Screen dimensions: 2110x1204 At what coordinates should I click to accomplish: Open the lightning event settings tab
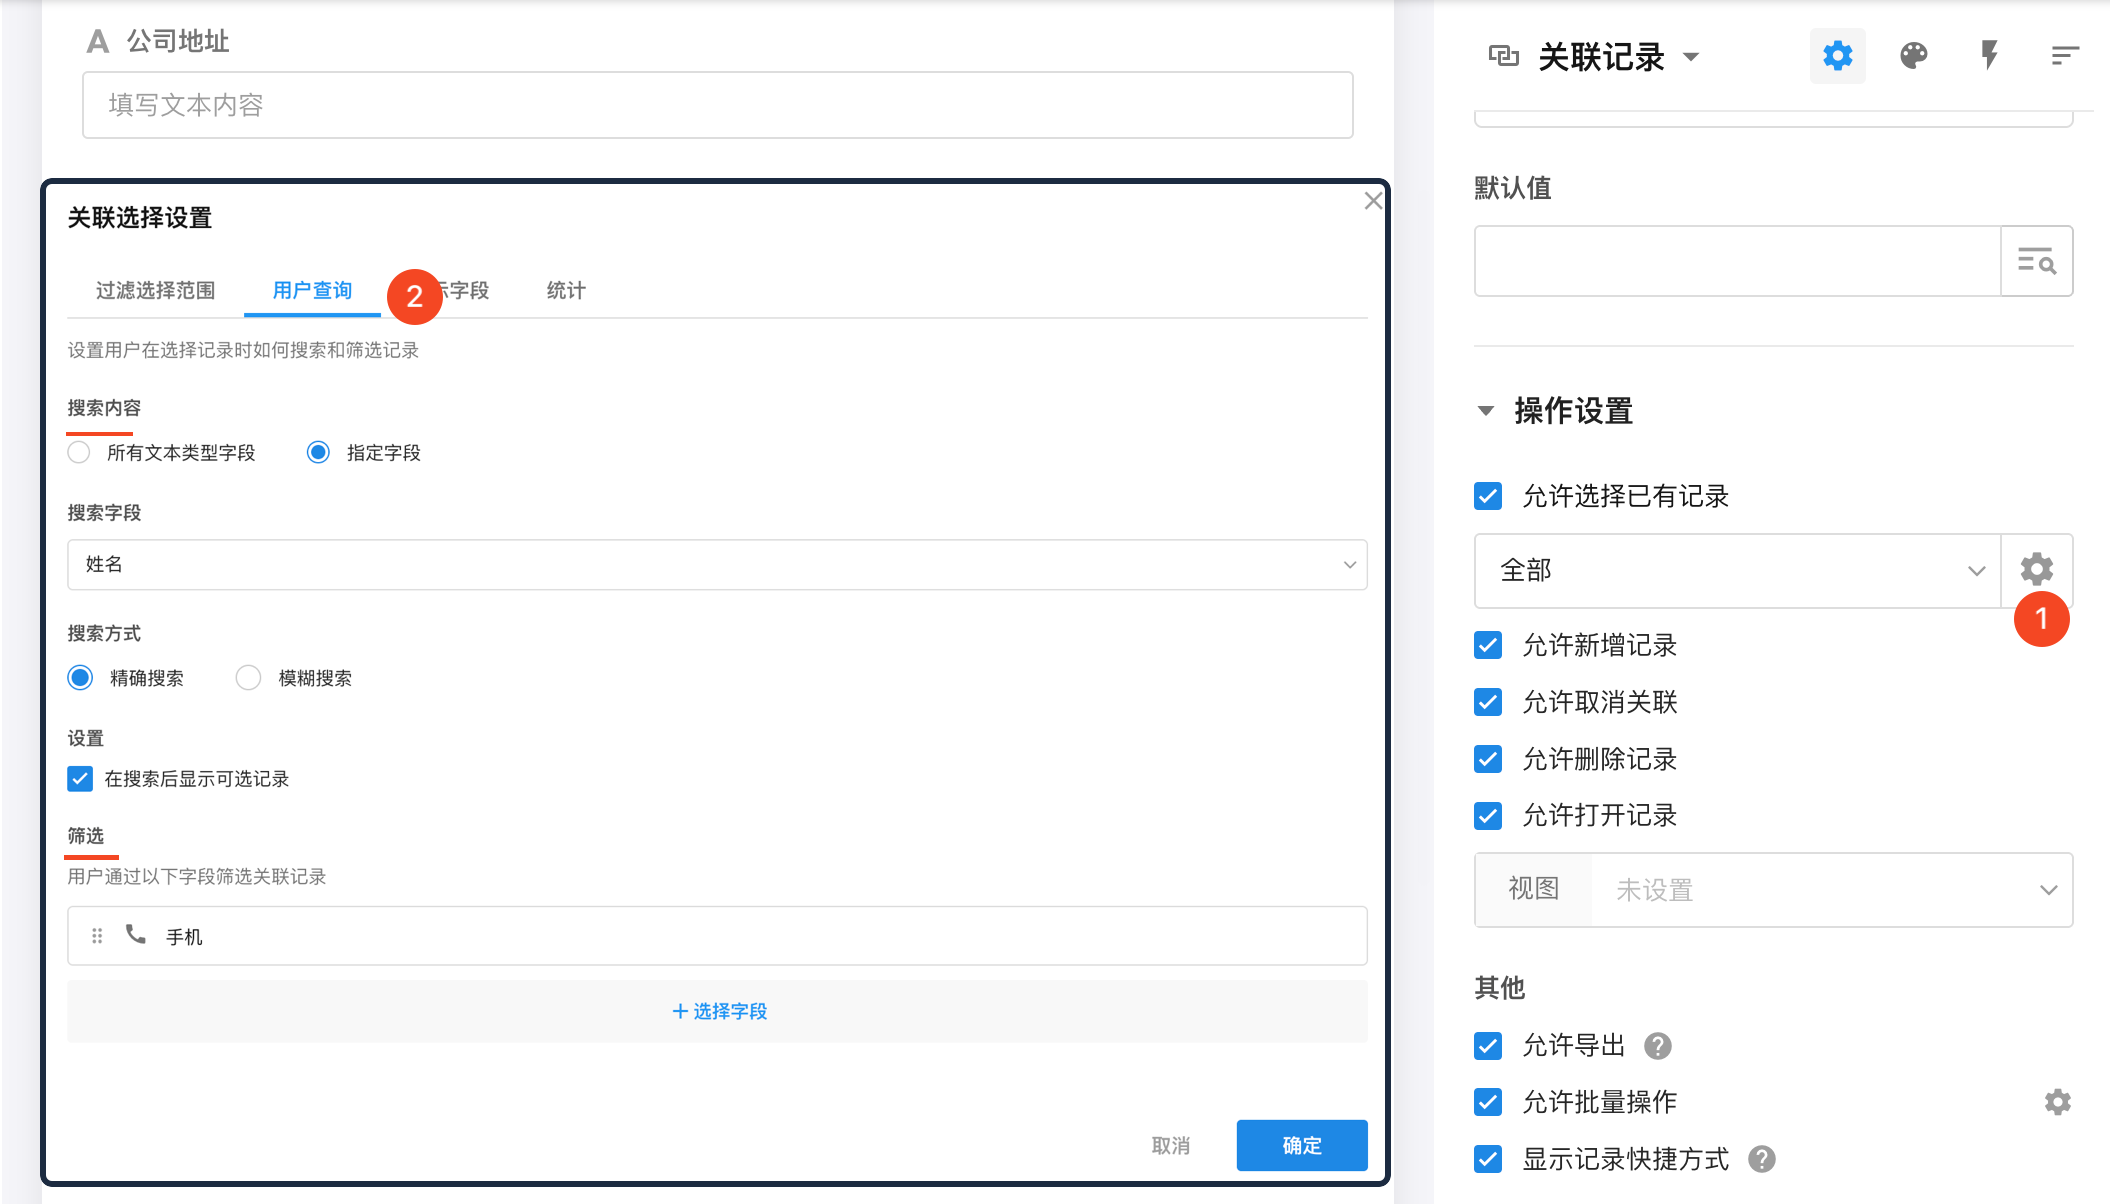point(1989,56)
